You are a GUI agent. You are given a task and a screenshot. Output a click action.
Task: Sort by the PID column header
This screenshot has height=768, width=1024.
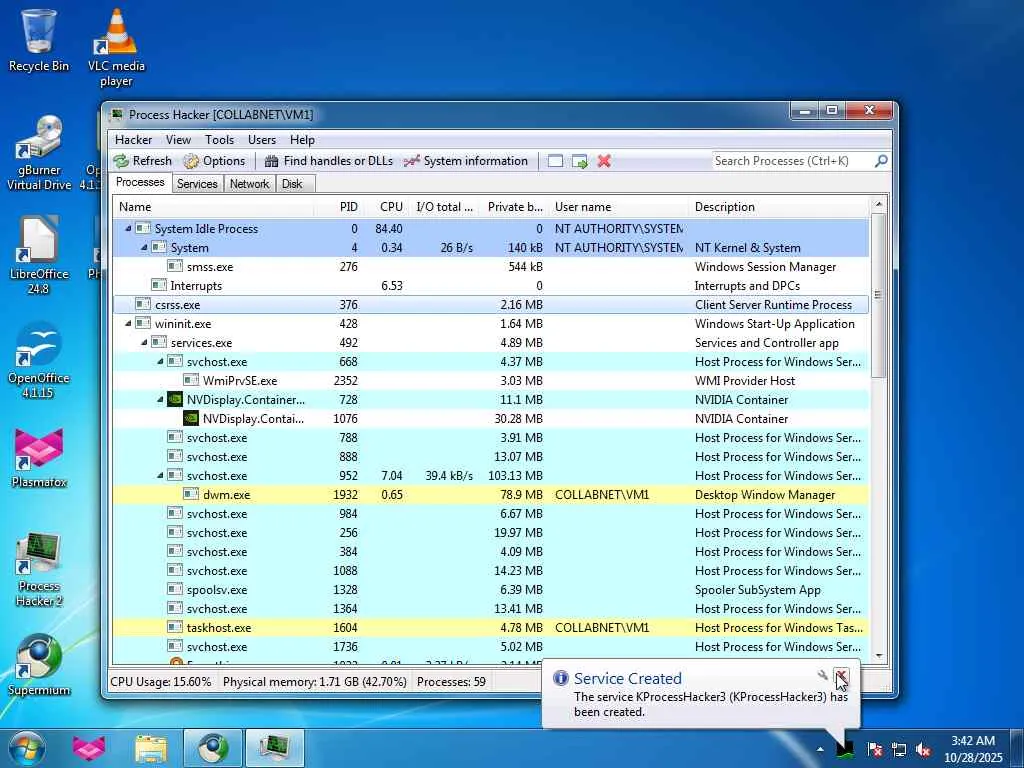click(x=340, y=207)
